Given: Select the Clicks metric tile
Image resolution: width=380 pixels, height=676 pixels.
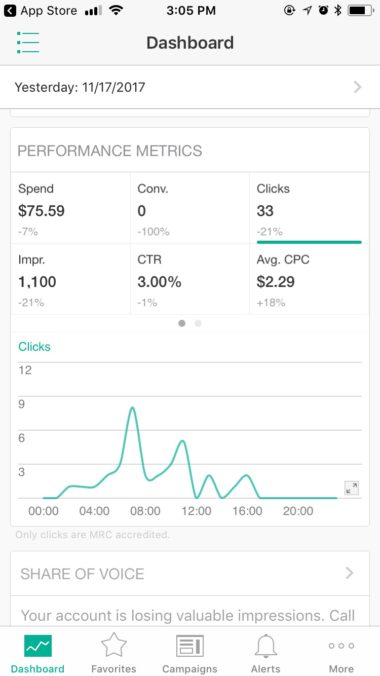Looking at the screenshot, I should pyautogui.click(x=309, y=208).
